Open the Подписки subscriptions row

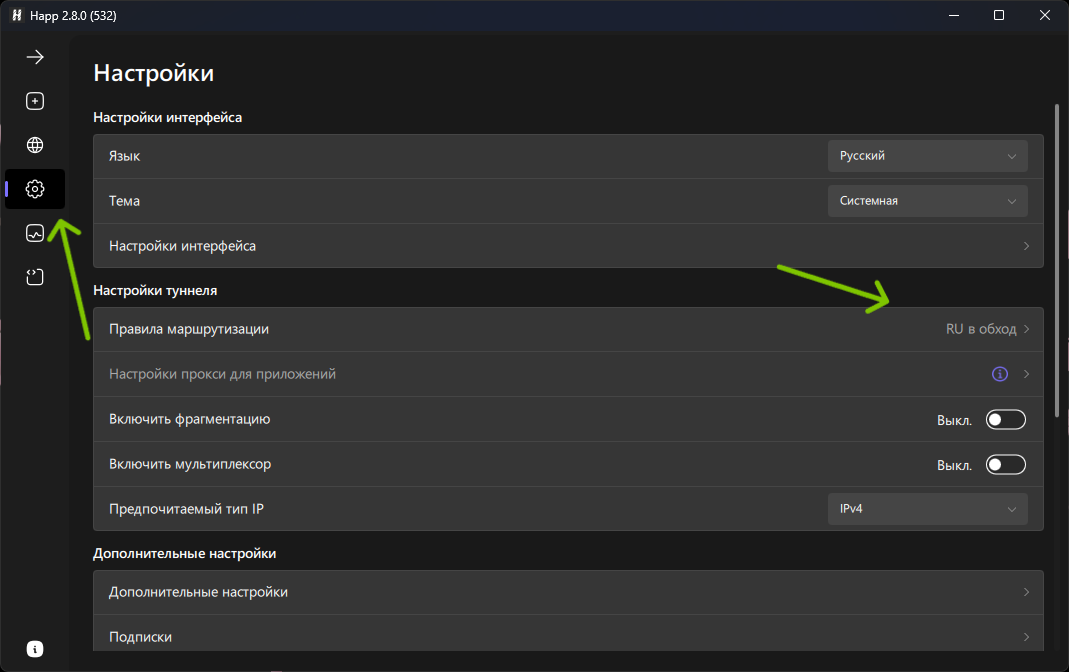(567, 637)
